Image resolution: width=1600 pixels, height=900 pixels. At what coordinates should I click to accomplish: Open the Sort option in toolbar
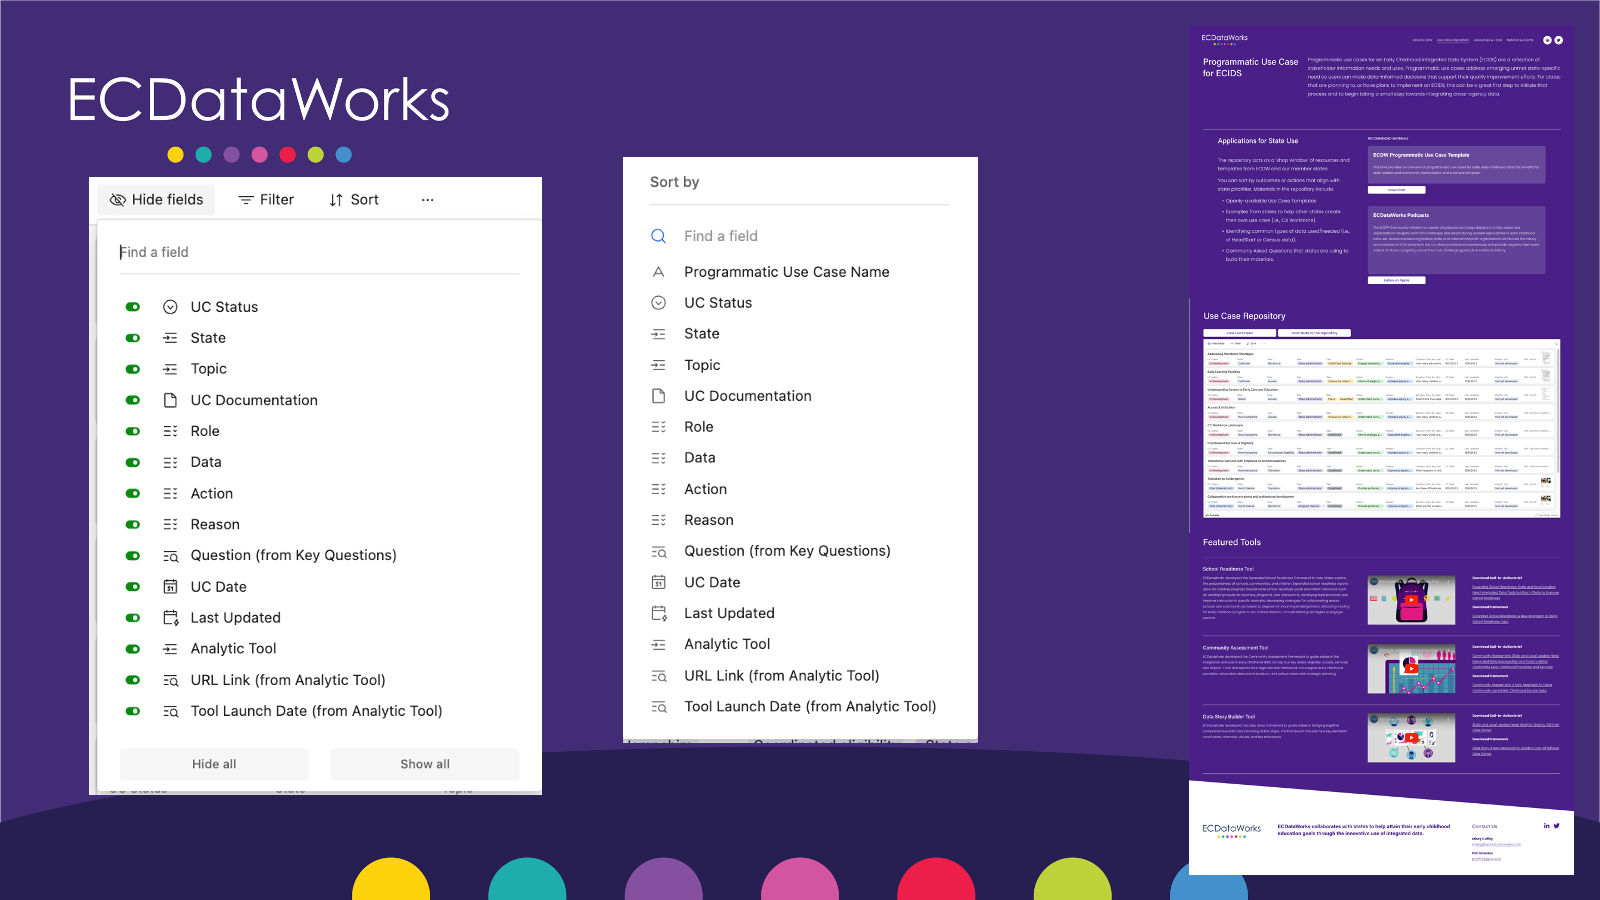tap(354, 200)
